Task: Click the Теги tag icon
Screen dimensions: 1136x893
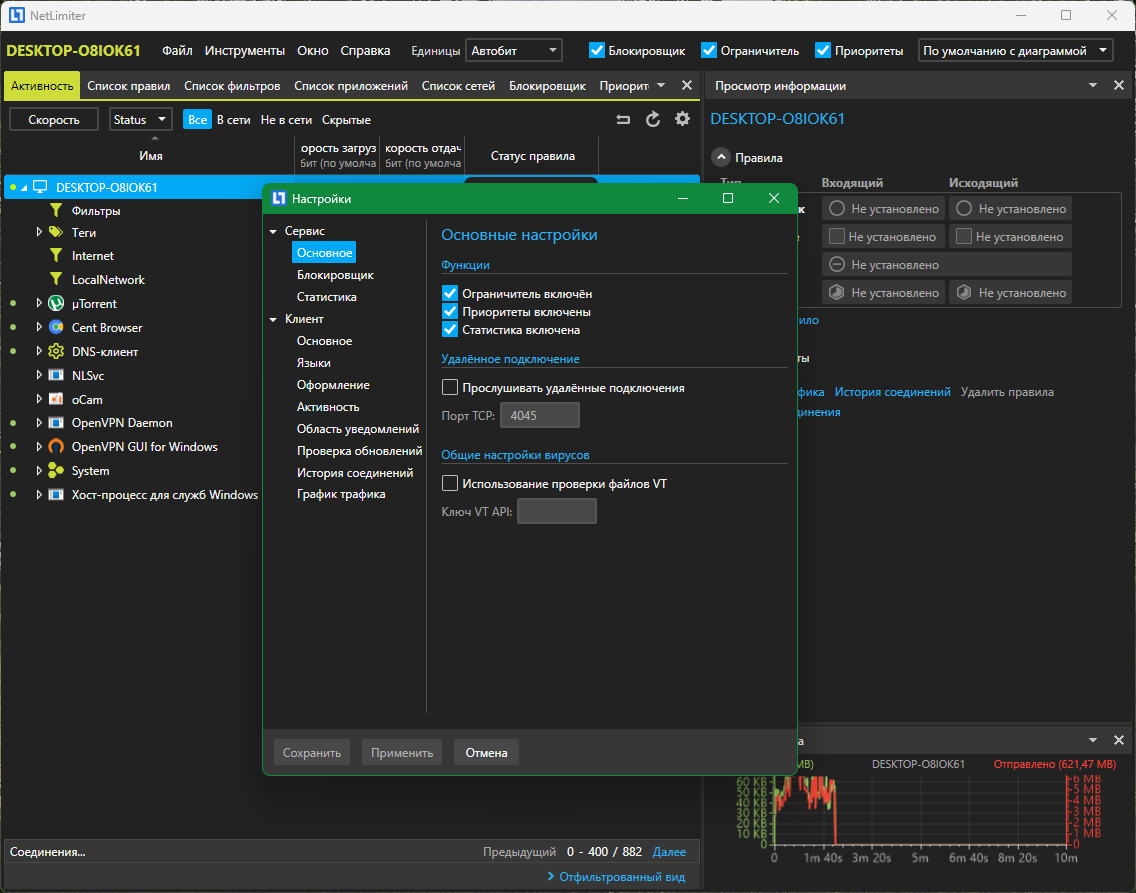Action: [56, 232]
